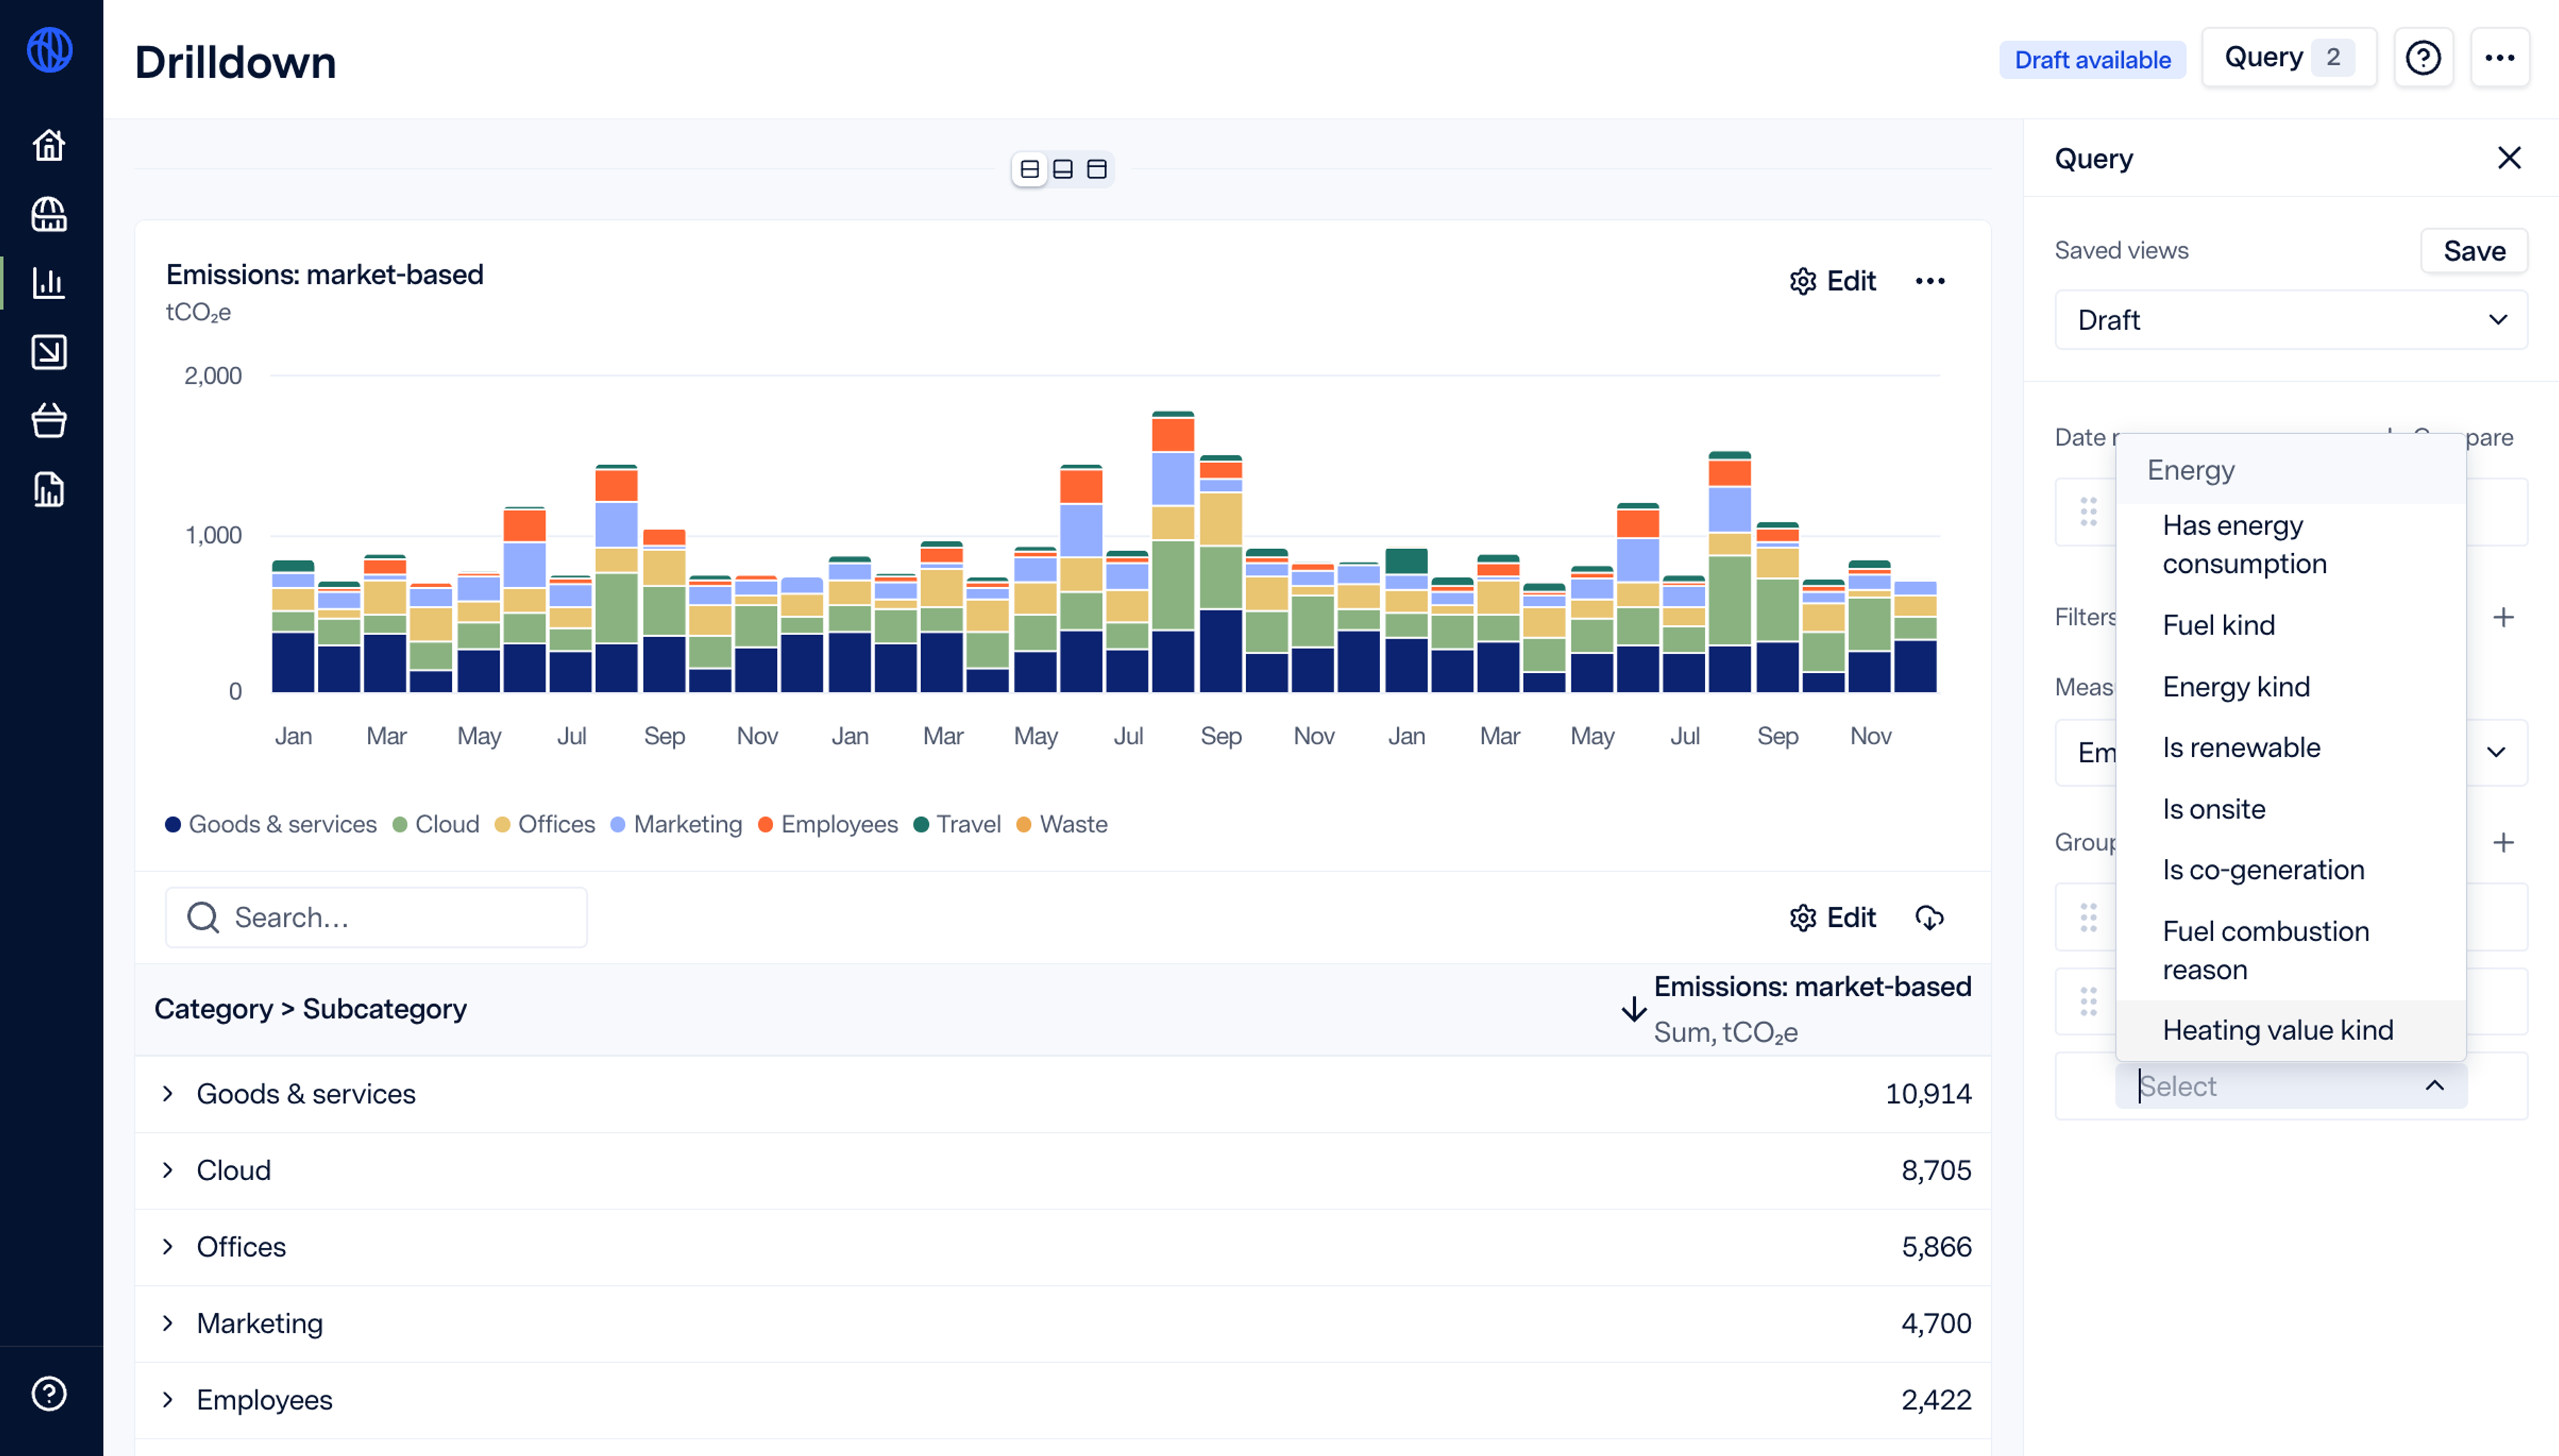Click the Save button
Screen dimensions: 2559x1456
point(2473,251)
